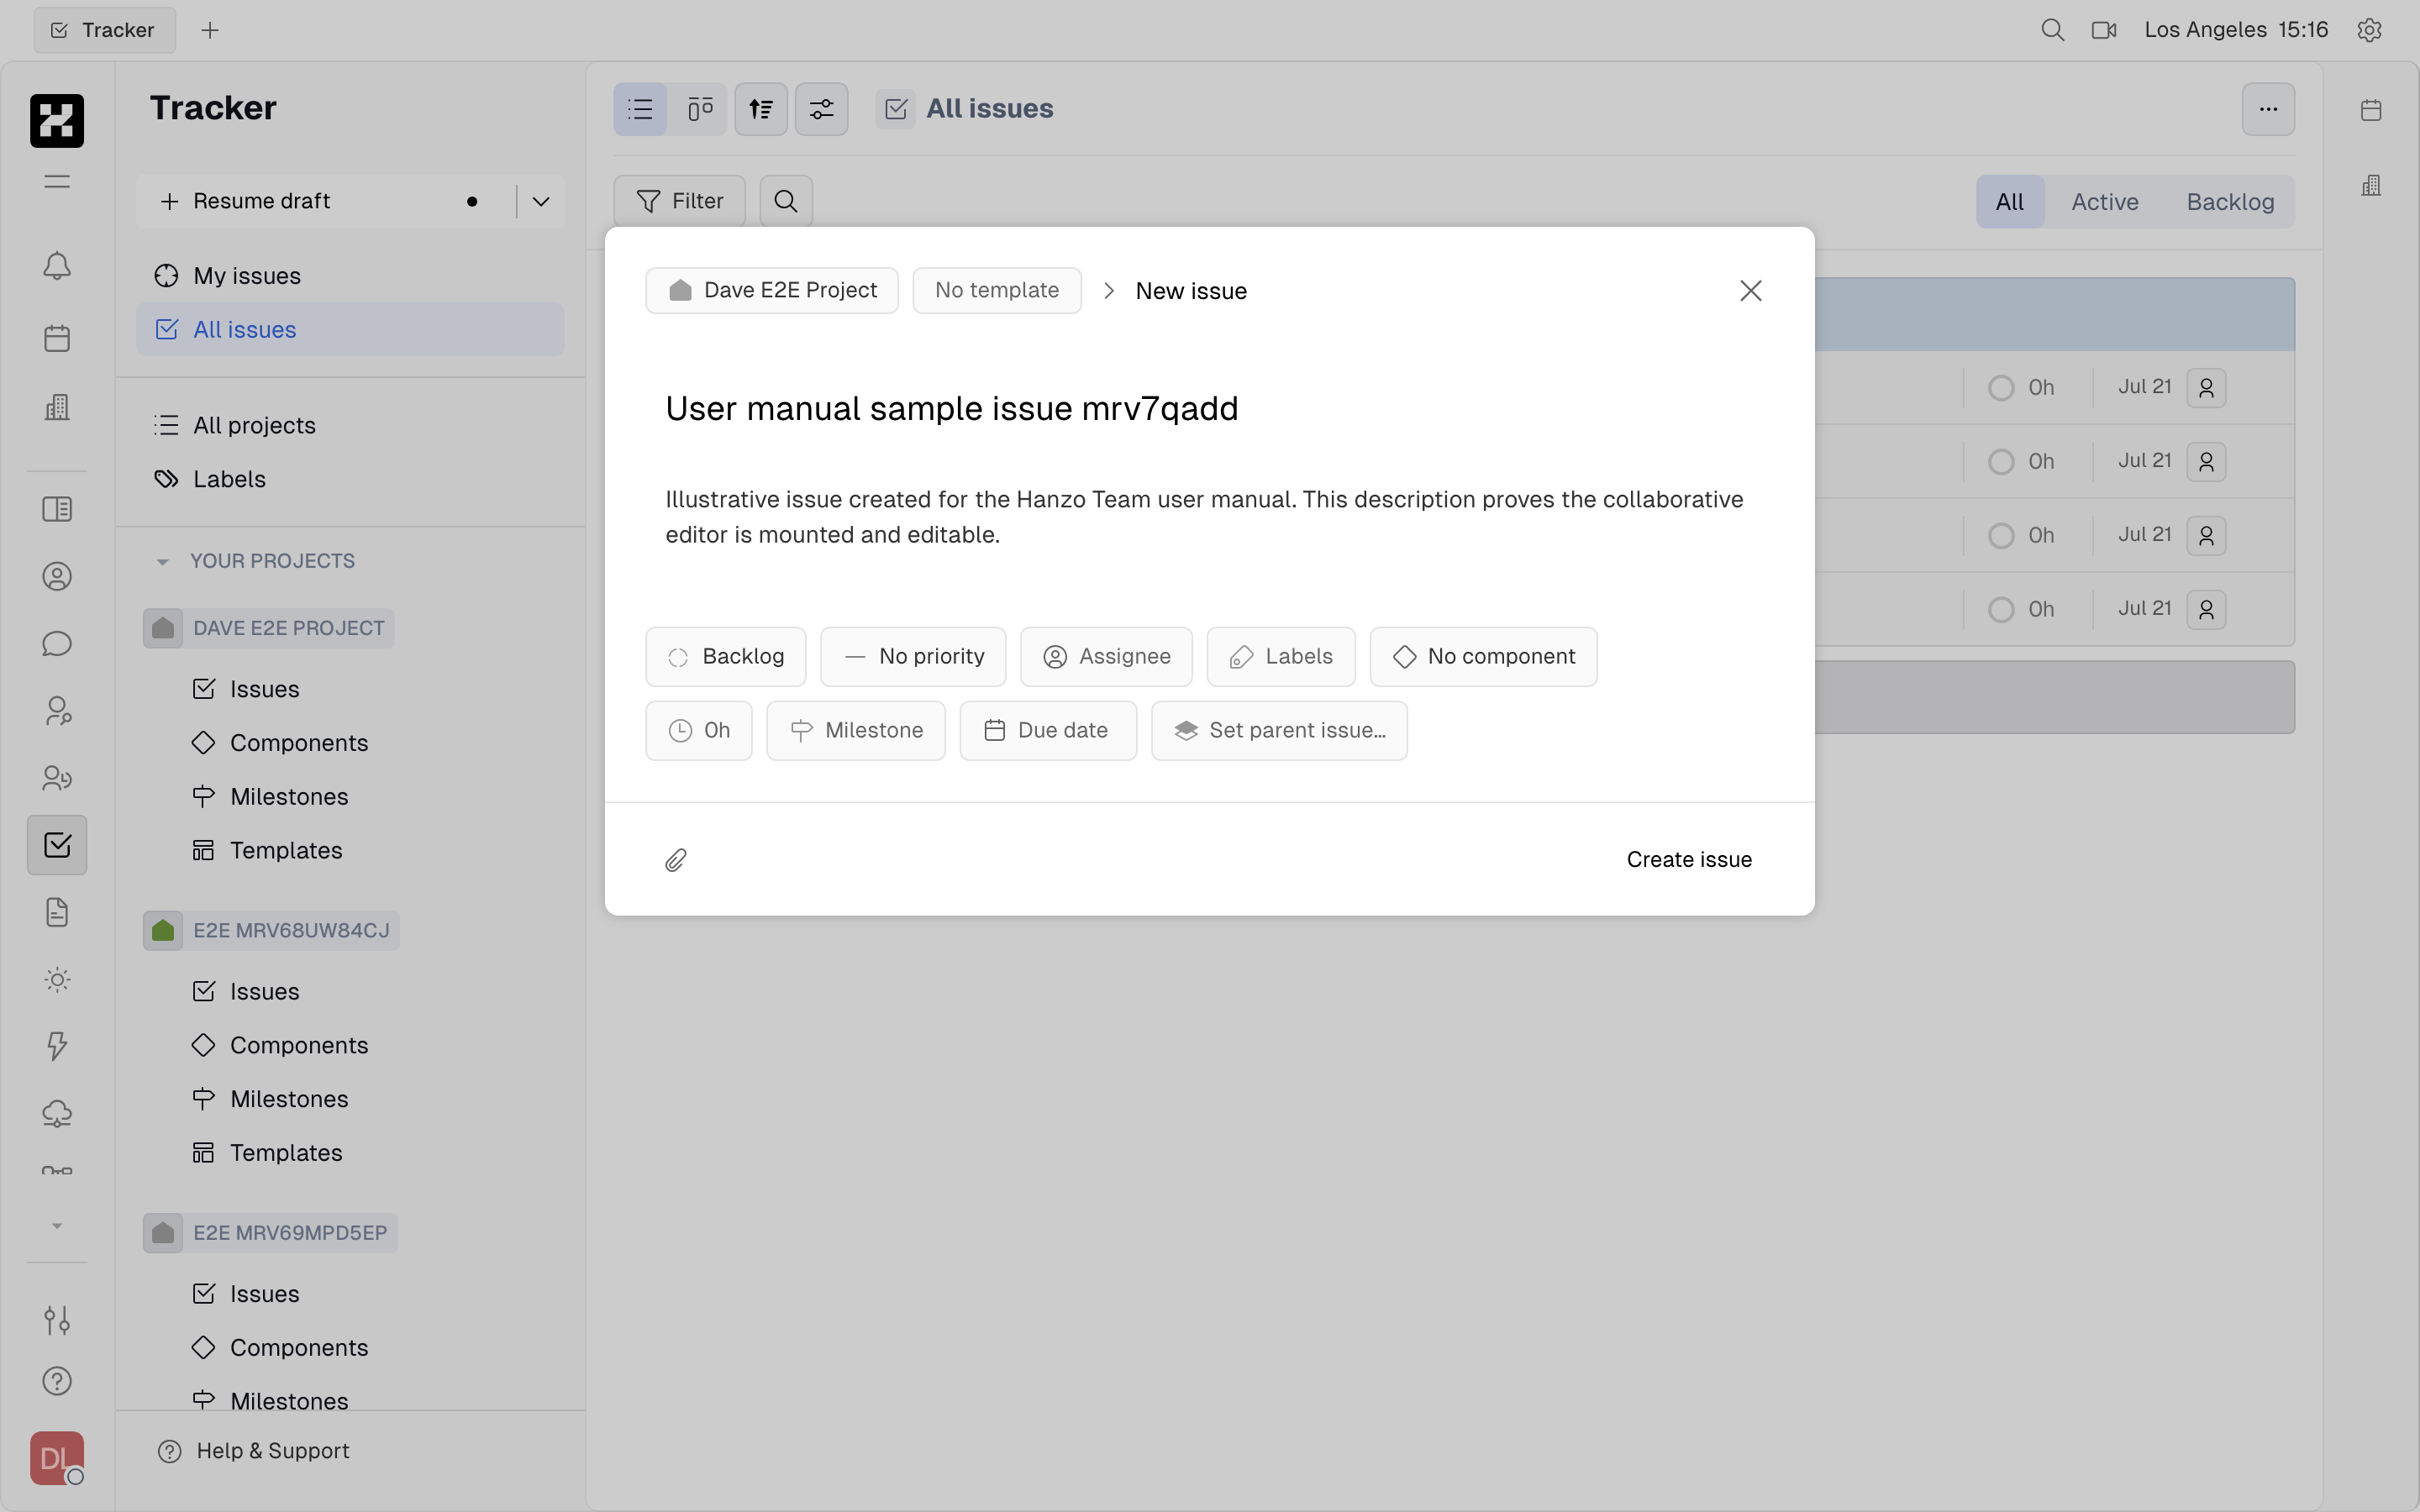The width and height of the screenshot is (2420, 1512).
Task: Click the Tracker checkmark icon in the left sidebar
Action: [57, 845]
